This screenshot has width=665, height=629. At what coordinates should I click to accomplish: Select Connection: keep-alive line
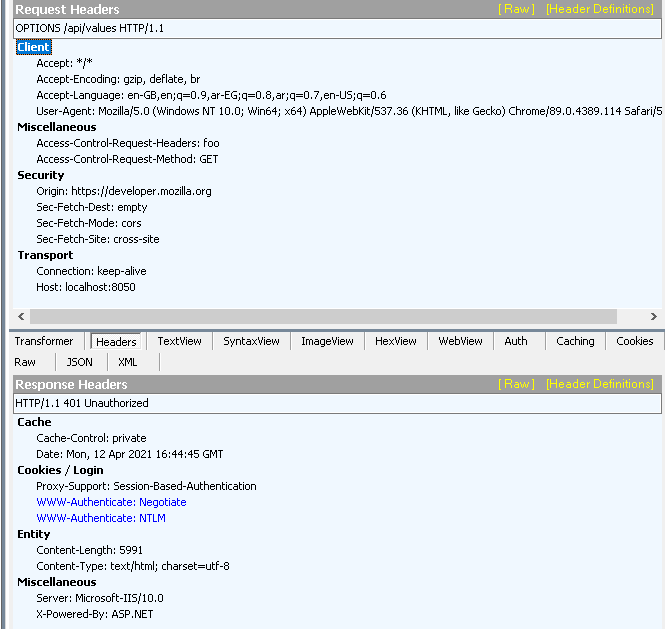[91, 271]
